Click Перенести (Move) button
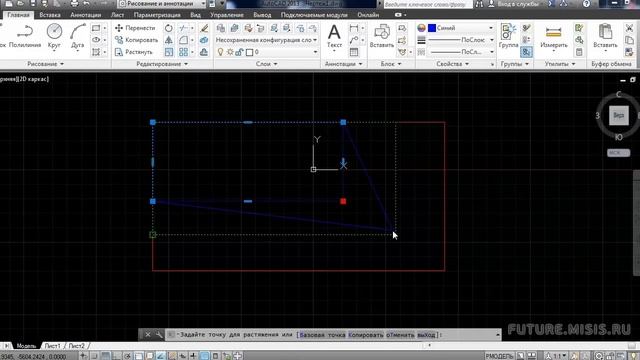The width and height of the screenshot is (640, 360). [135, 28]
